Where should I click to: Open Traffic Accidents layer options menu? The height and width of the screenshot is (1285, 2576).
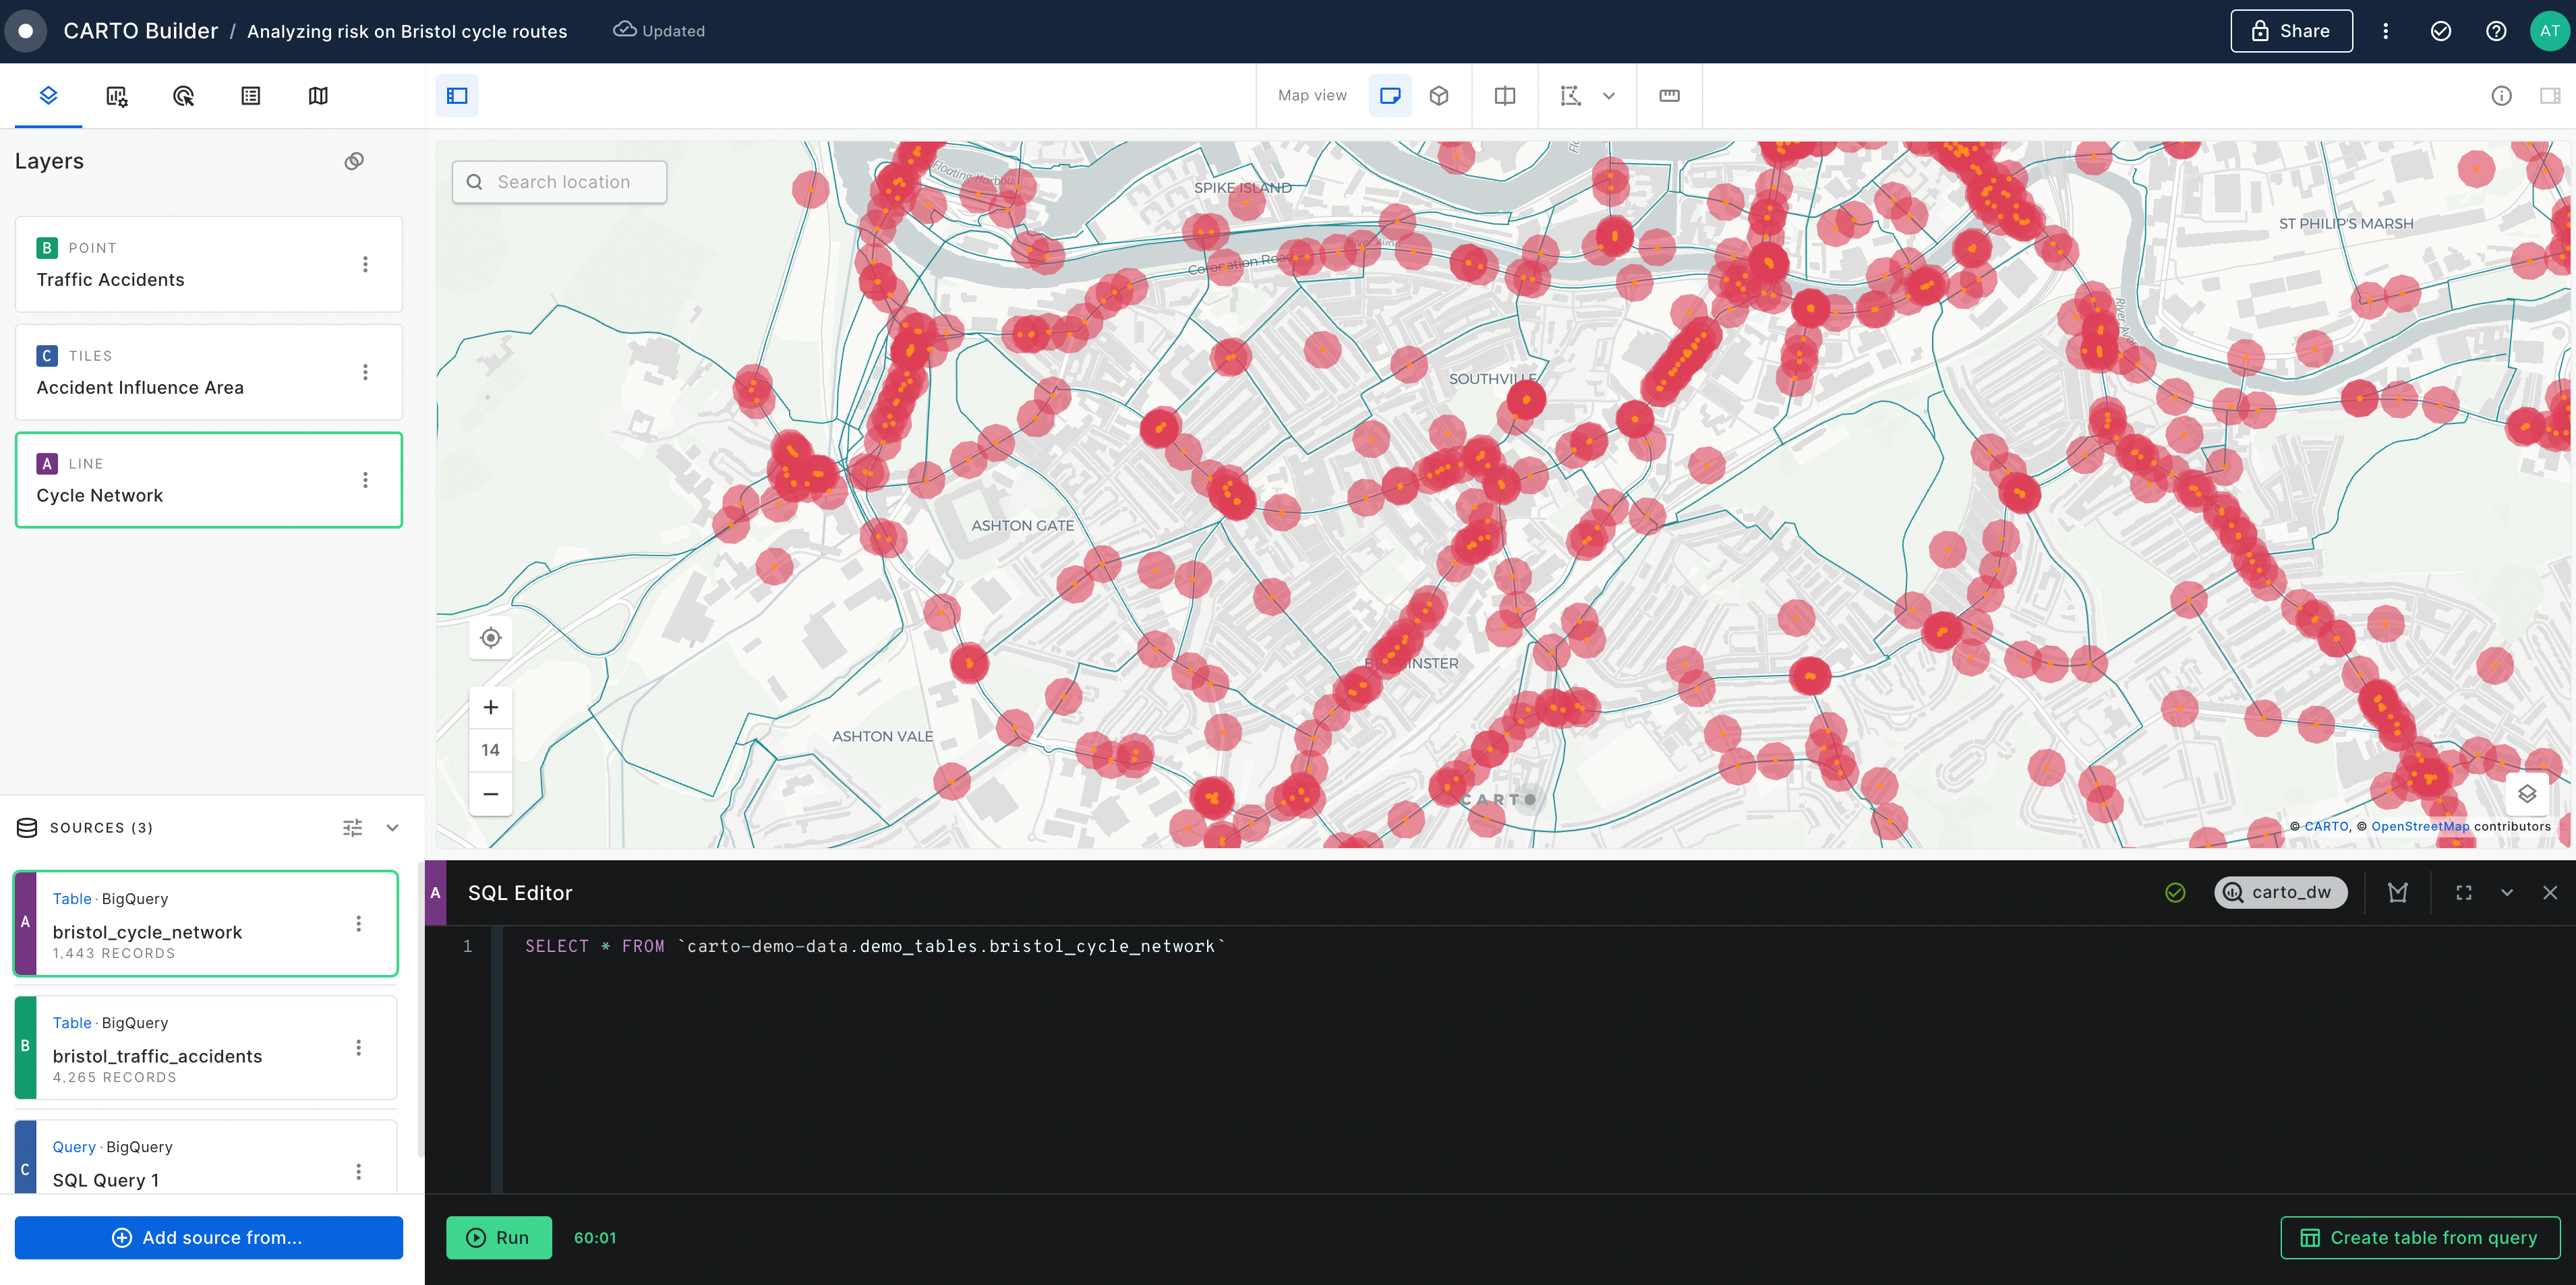pyautogui.click(x=365, y=264)
